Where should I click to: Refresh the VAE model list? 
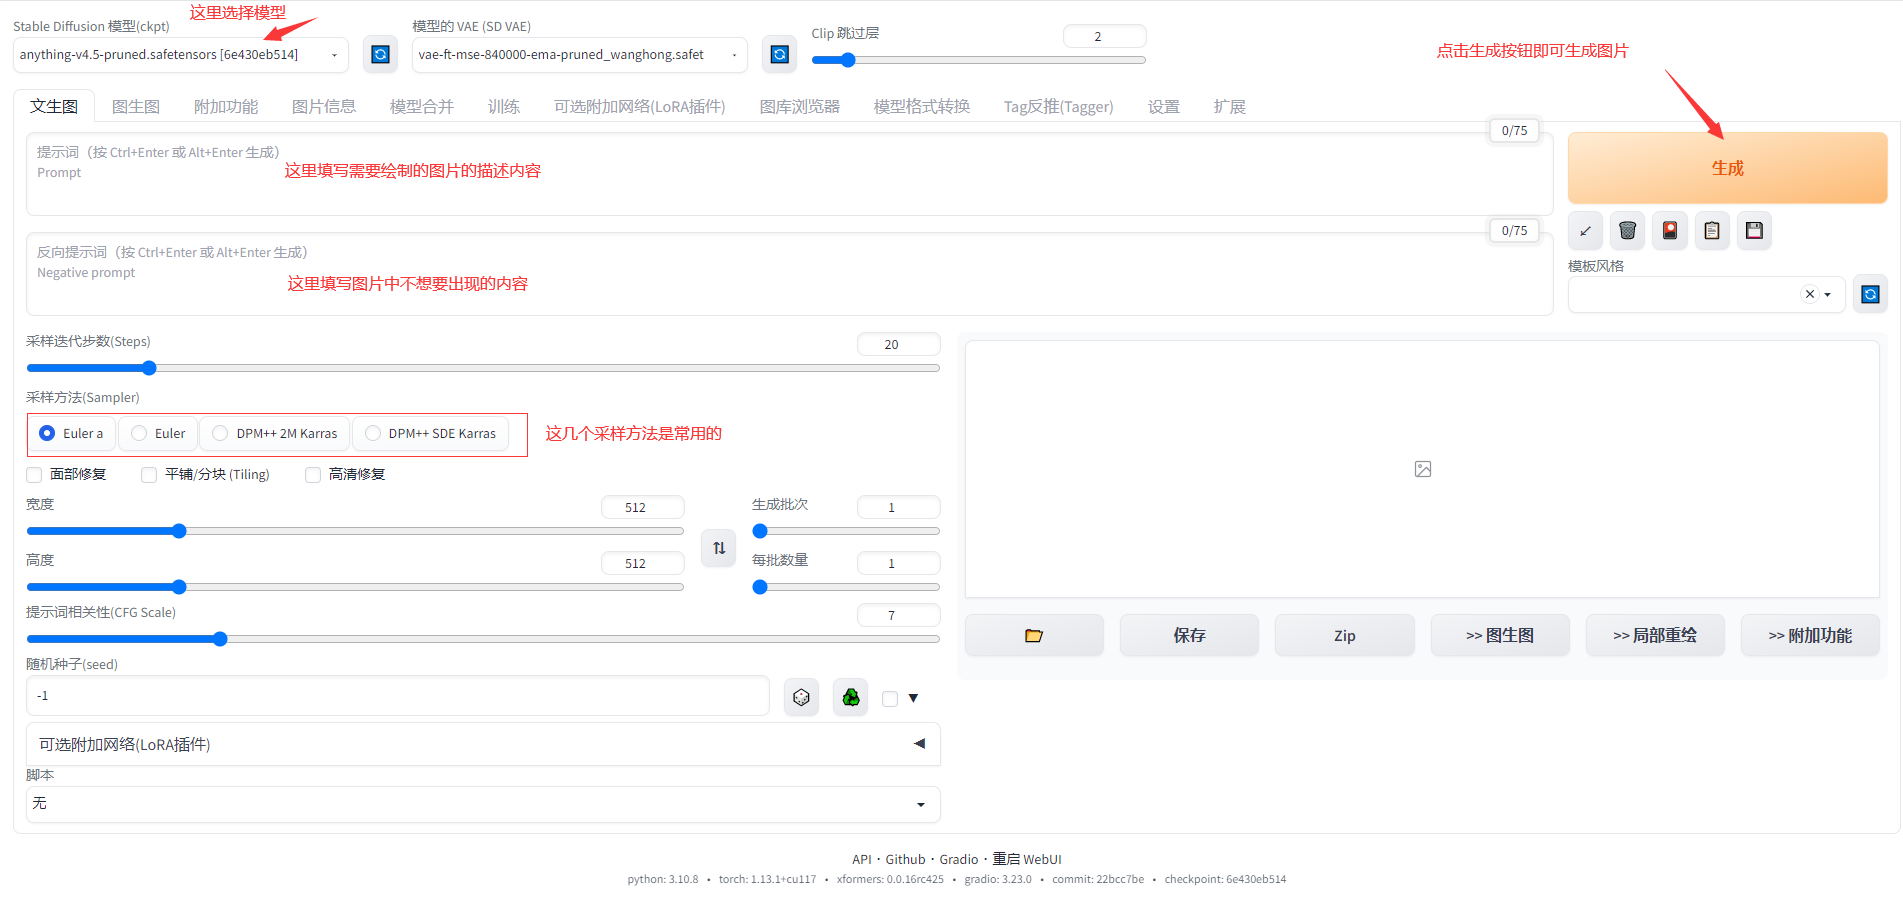point(779,54)
